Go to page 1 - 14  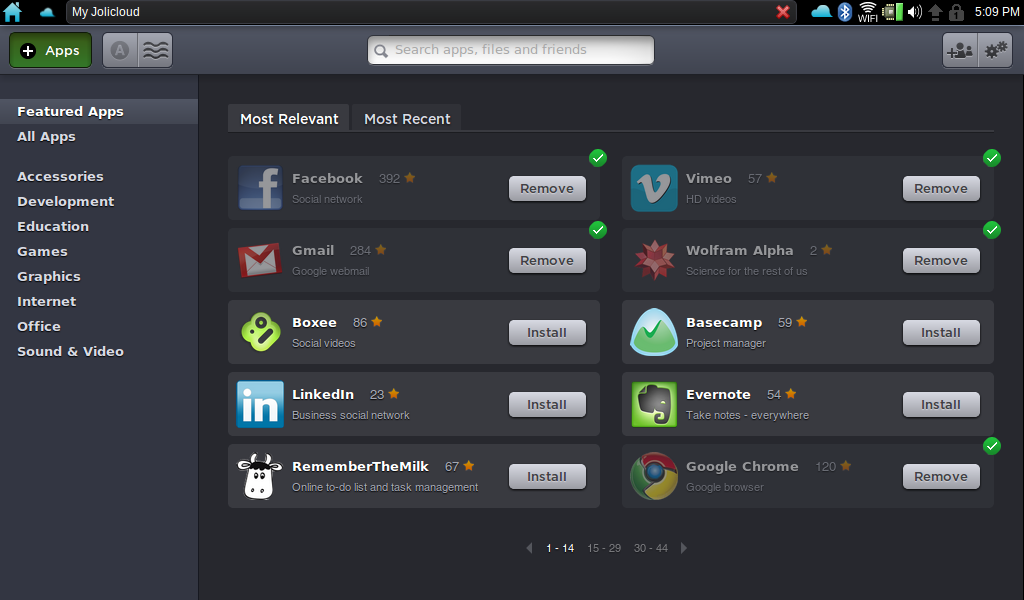click(x=560, y=548)
